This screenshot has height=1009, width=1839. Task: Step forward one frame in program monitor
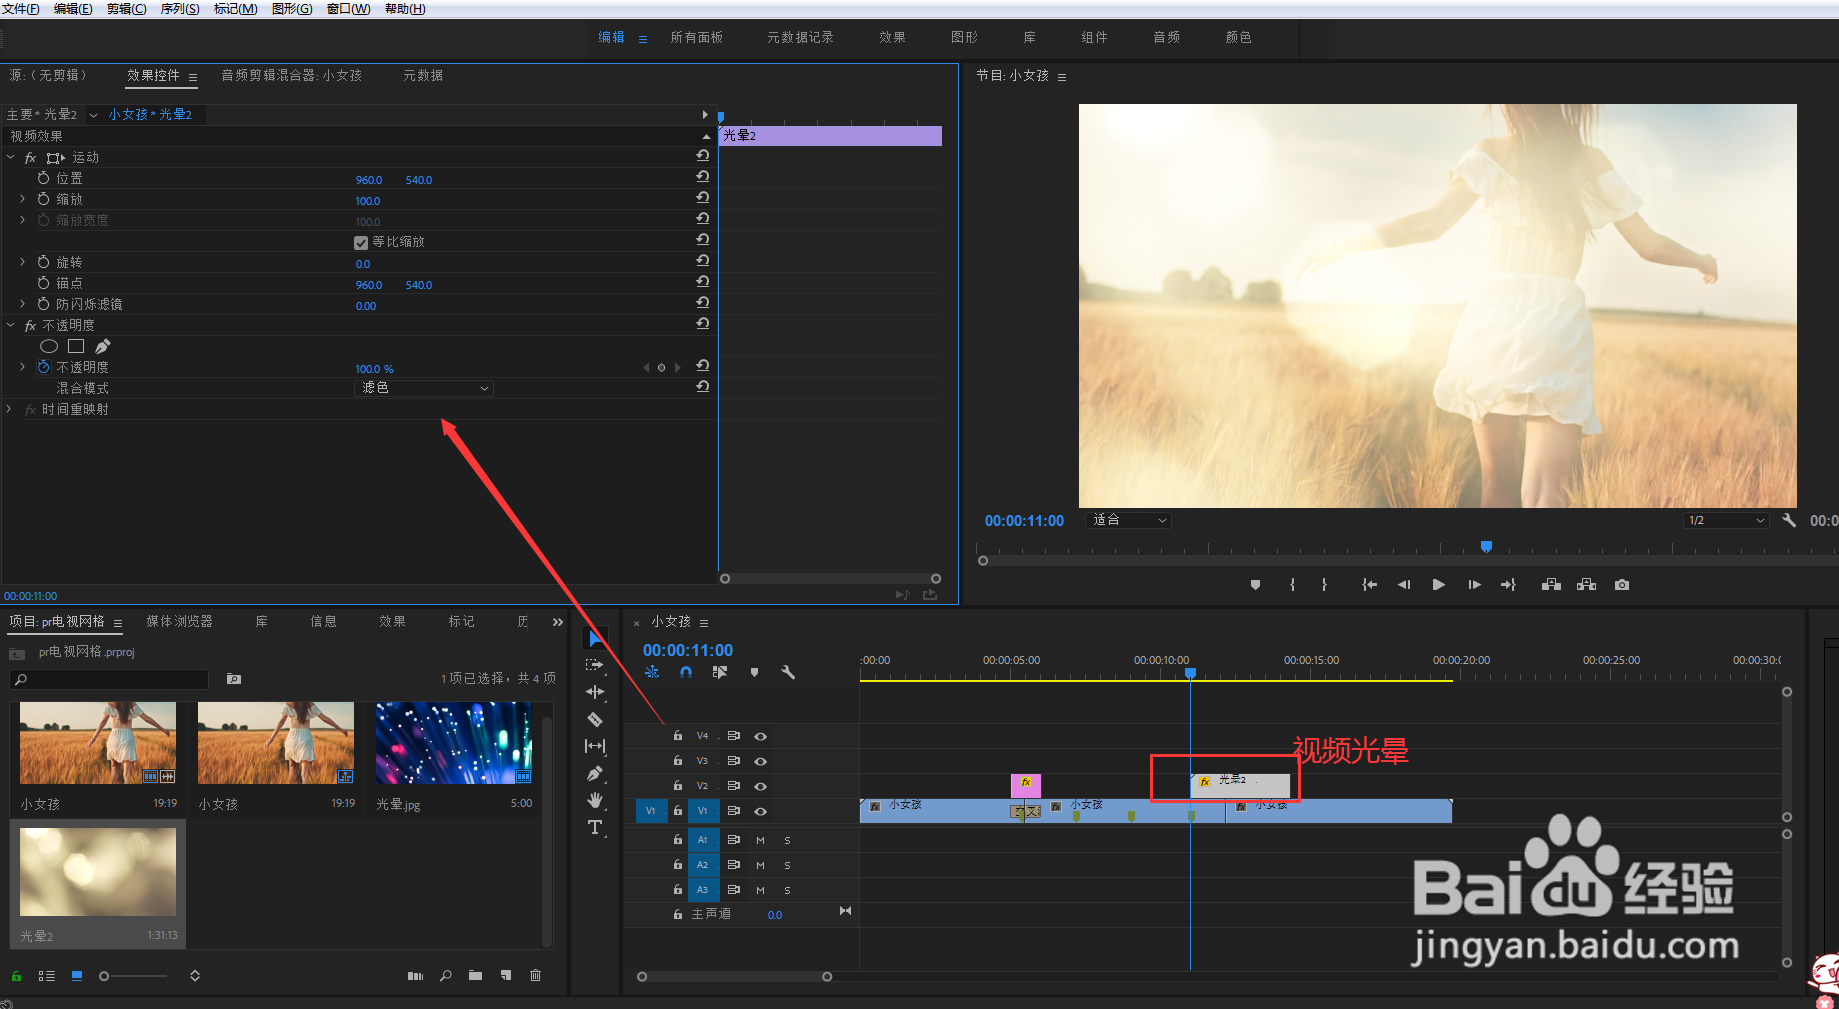1474,585
